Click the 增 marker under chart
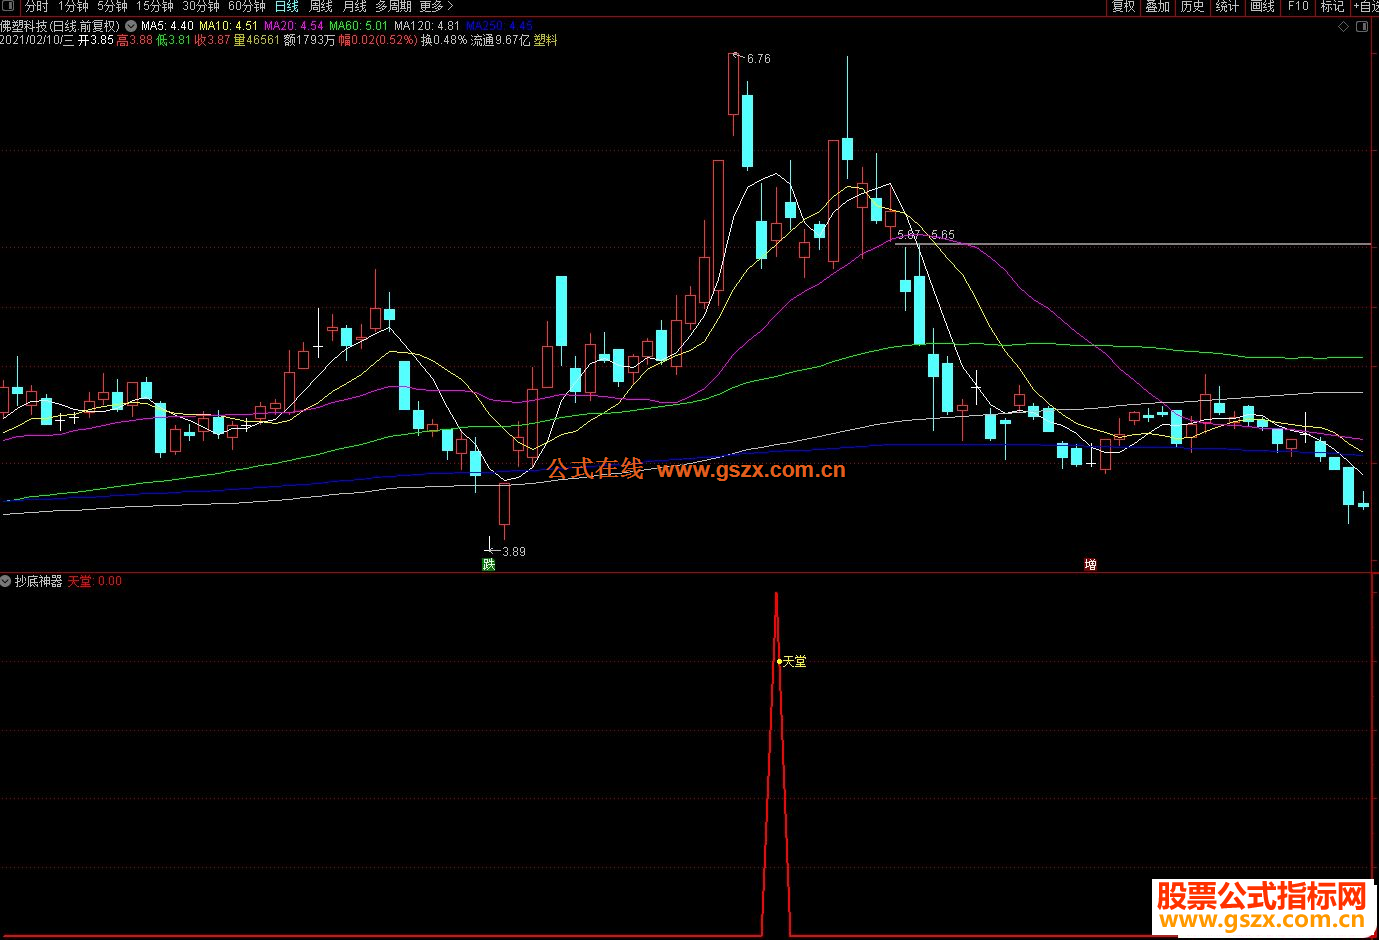The image size is (1379, 940). click(1090, 565)
